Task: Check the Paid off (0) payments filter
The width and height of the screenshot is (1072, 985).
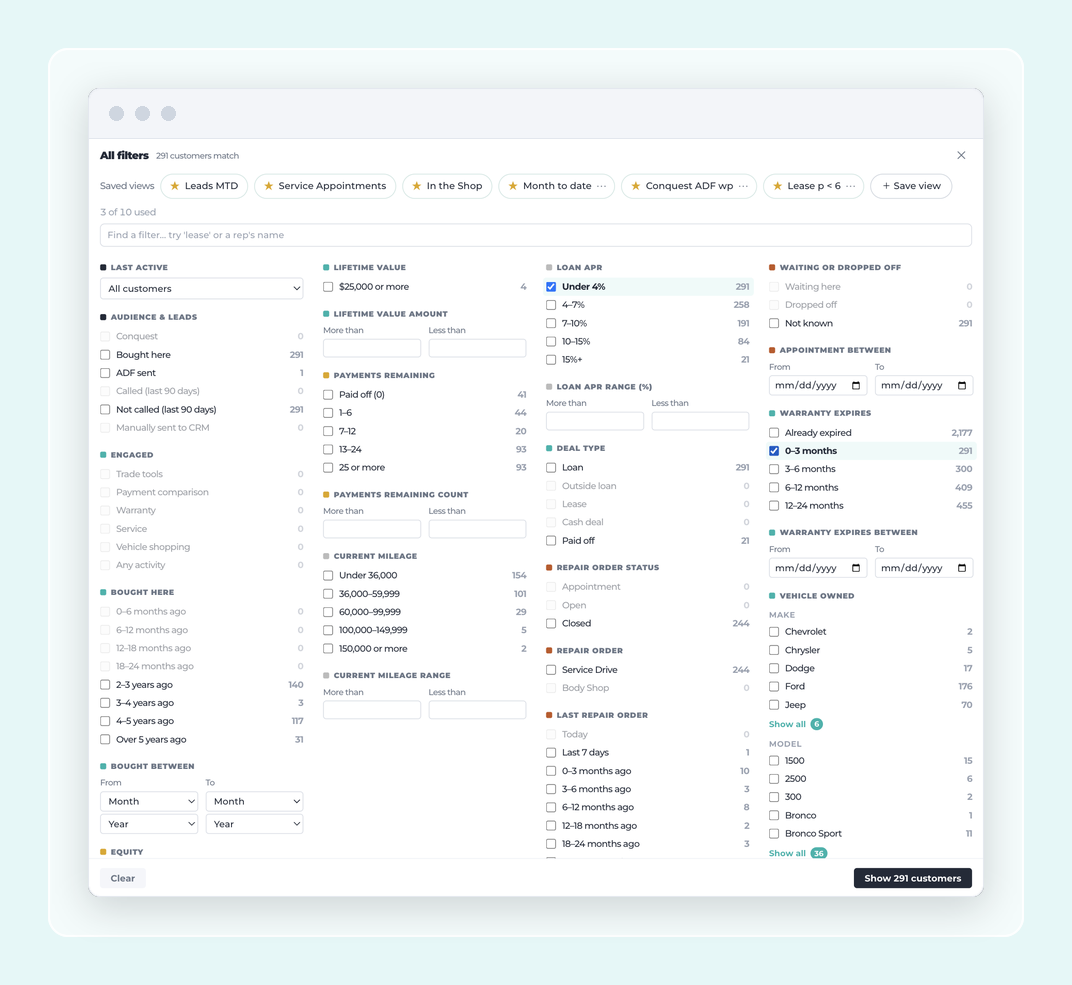Action: click(x=328, y=395)
